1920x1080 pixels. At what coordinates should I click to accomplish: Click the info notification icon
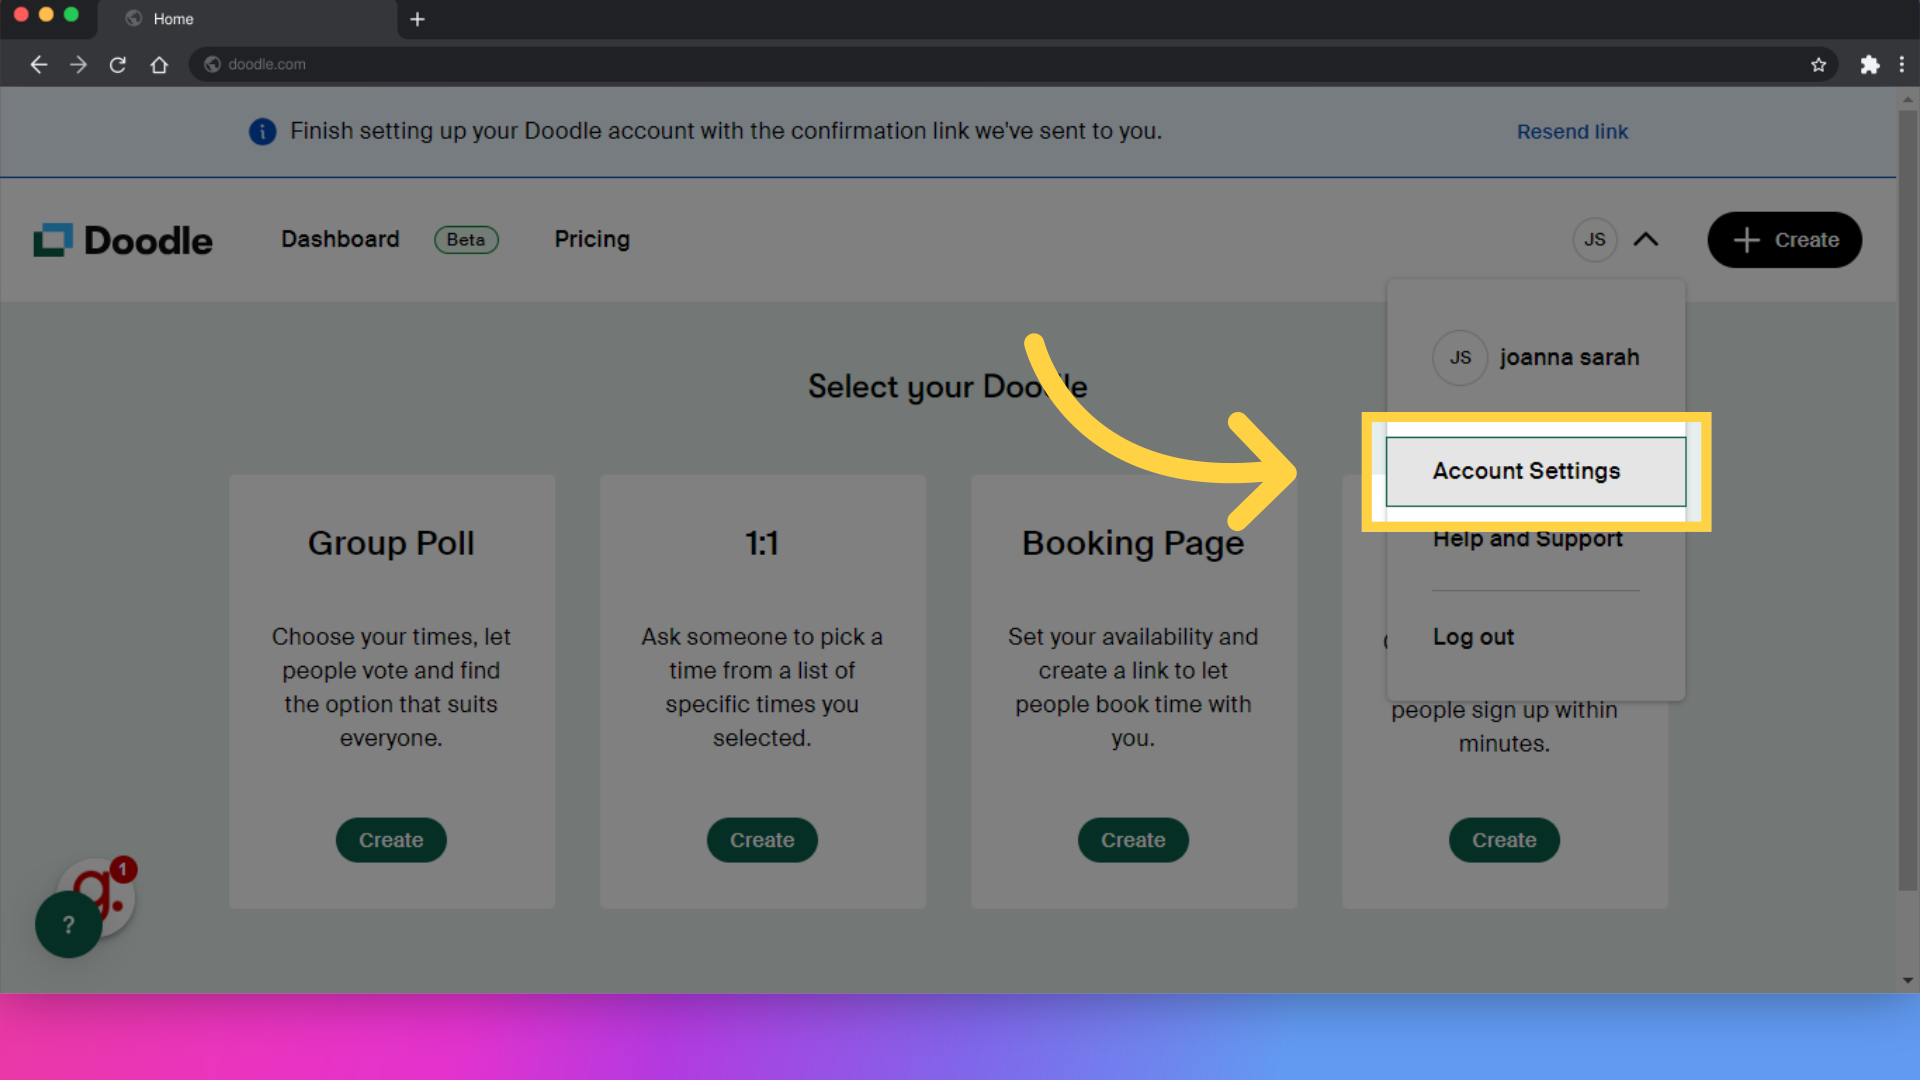[261, 131]
